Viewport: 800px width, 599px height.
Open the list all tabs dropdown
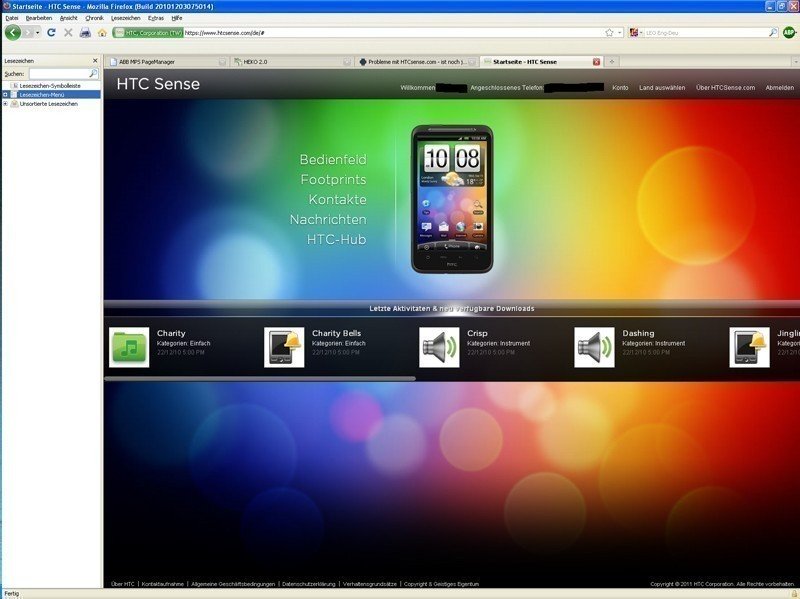tap(795, 62)
